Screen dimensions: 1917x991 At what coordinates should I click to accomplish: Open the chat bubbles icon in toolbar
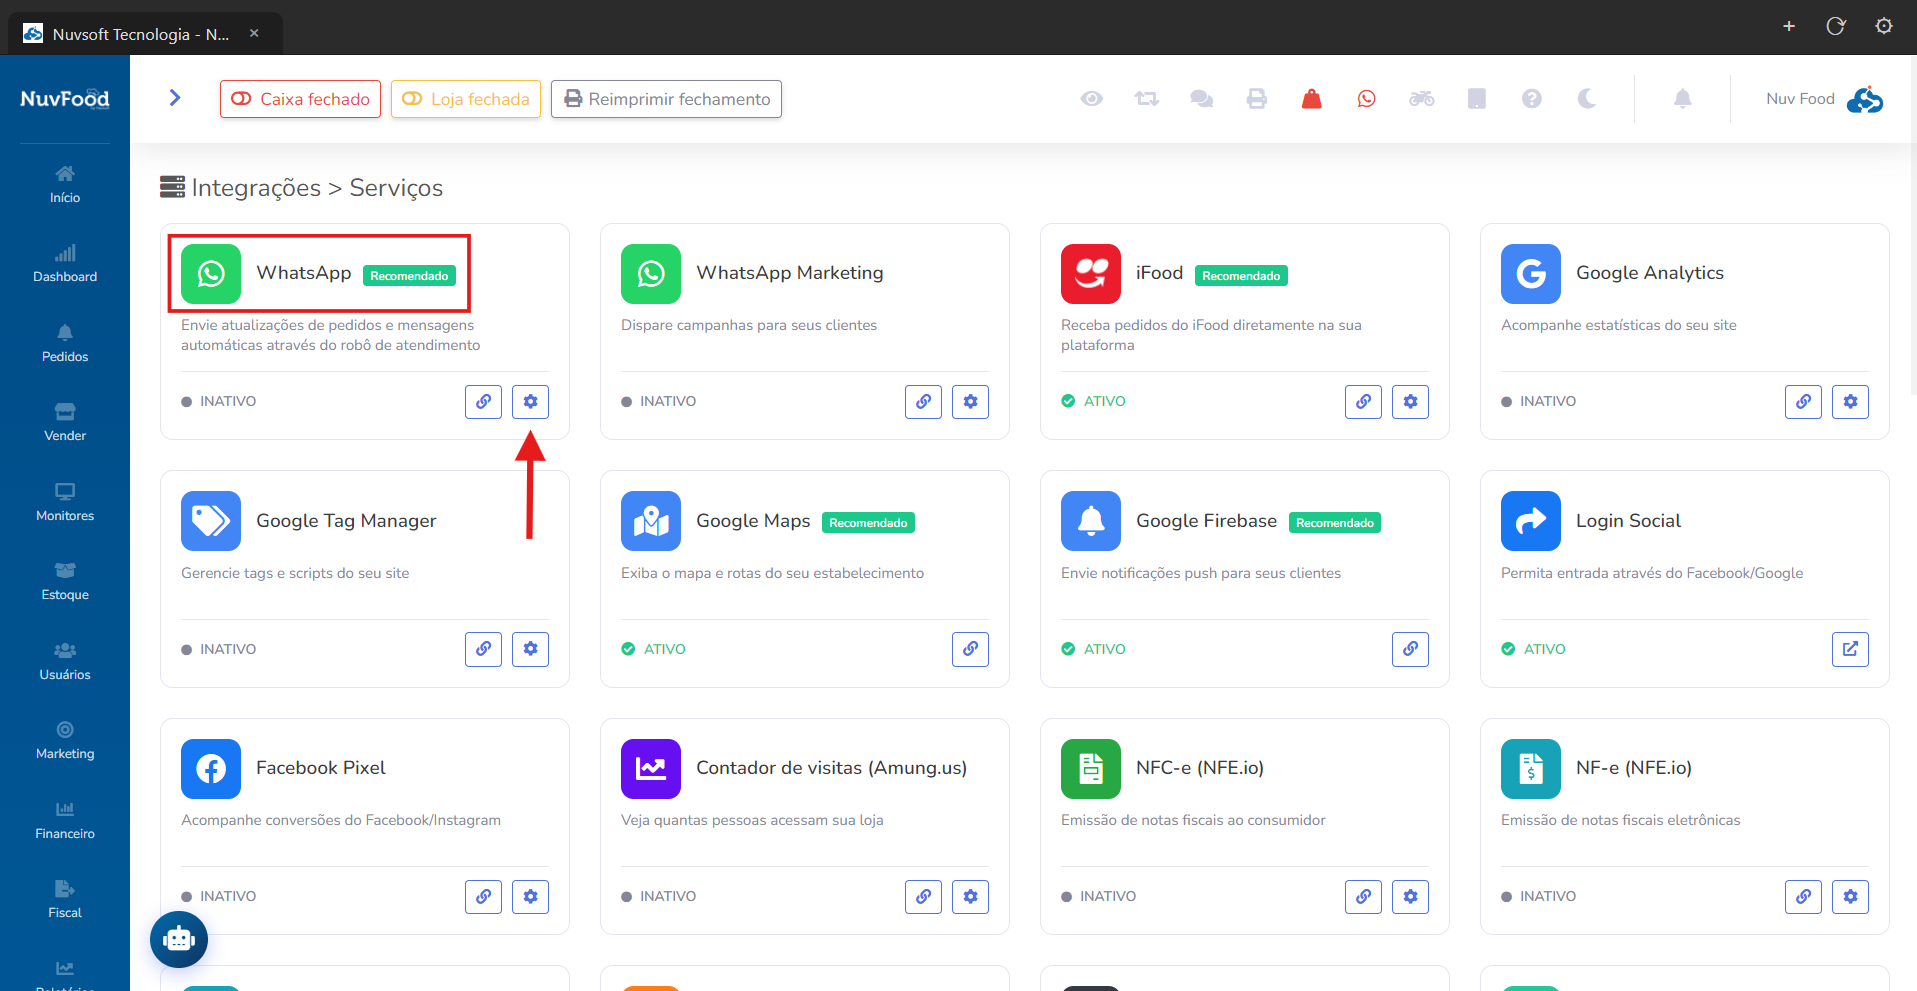pos(1202,99)
